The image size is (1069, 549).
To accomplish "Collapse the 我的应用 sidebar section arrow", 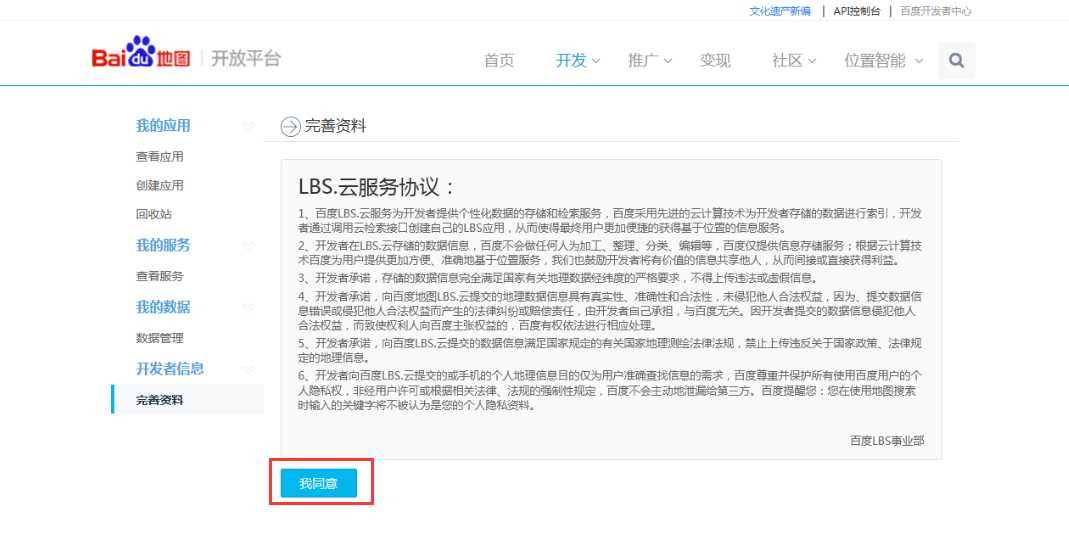I will (x=248, y=126).
